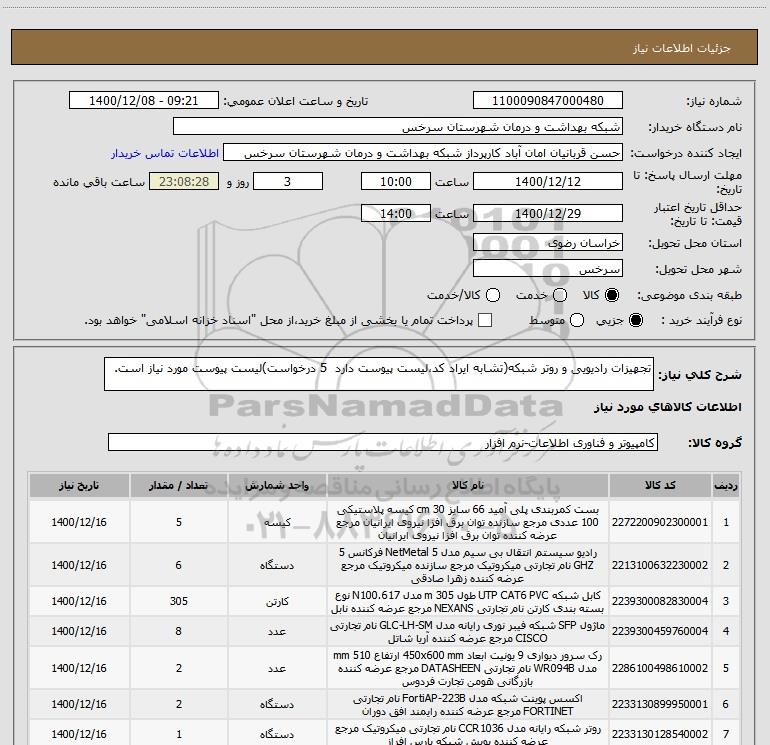Click the اطلاعات کالاهای مورد نیاز heading

668,407
